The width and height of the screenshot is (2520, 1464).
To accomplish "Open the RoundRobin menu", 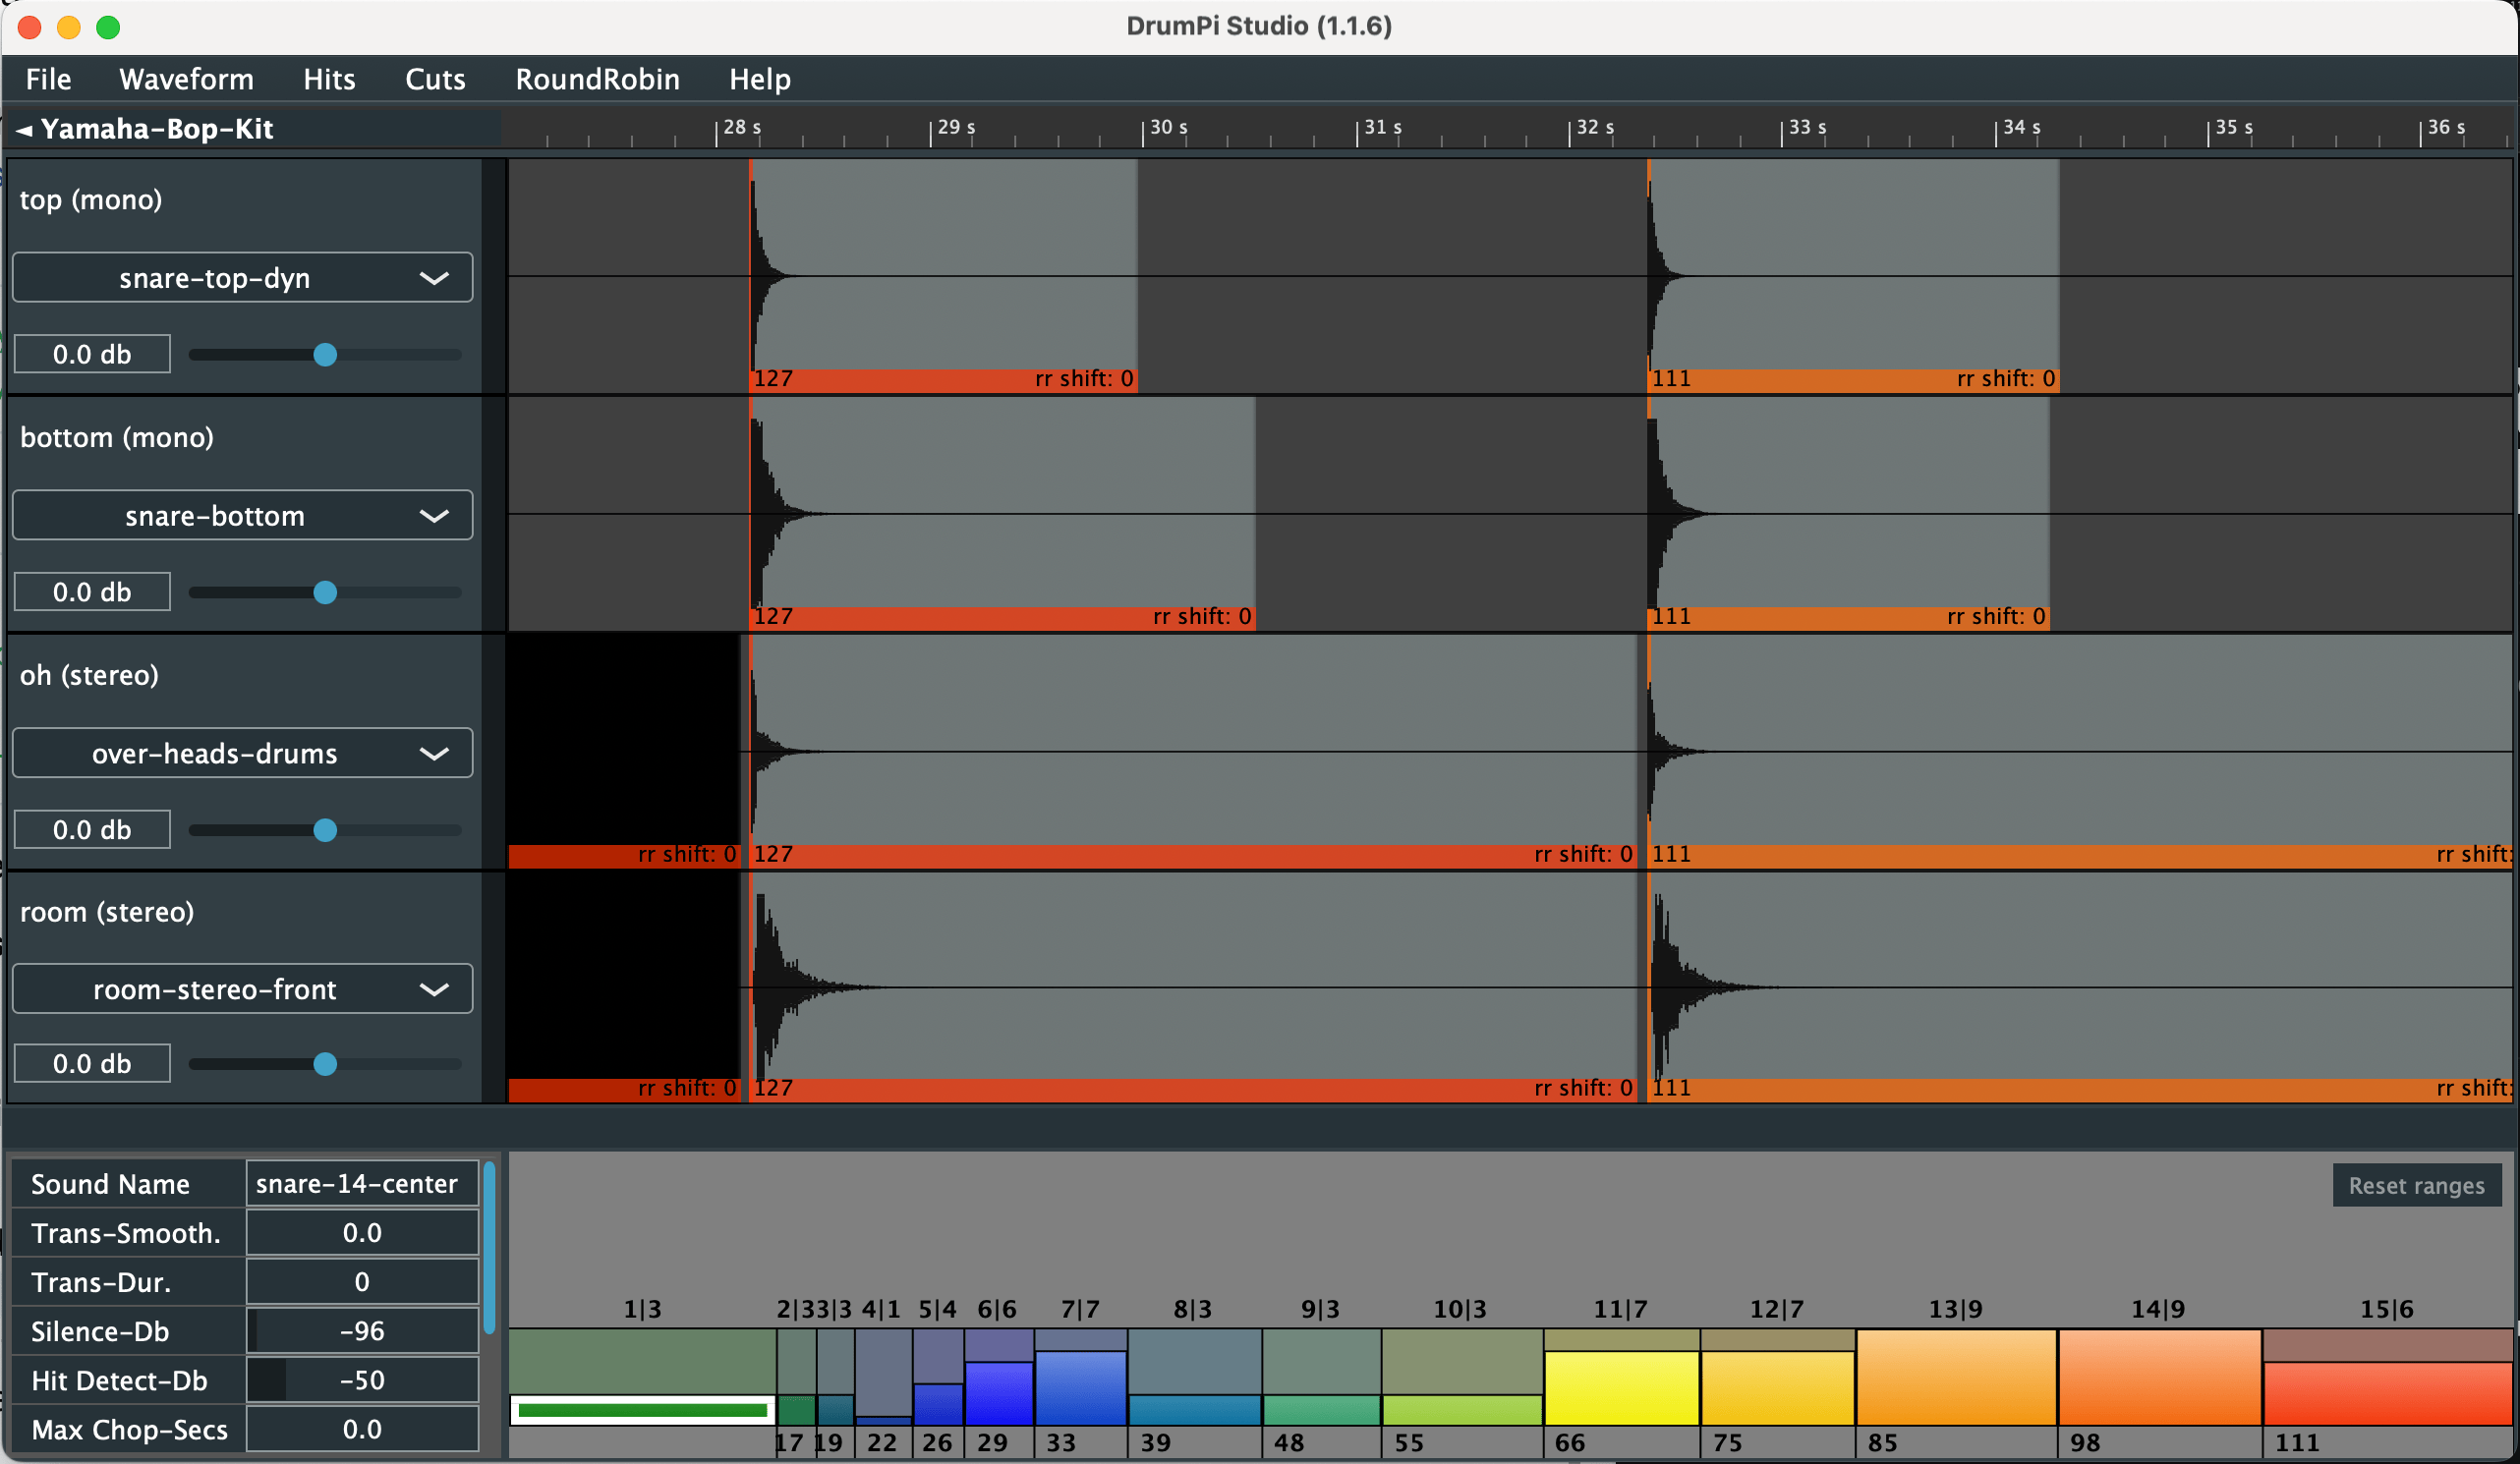I will coord(597,79).
